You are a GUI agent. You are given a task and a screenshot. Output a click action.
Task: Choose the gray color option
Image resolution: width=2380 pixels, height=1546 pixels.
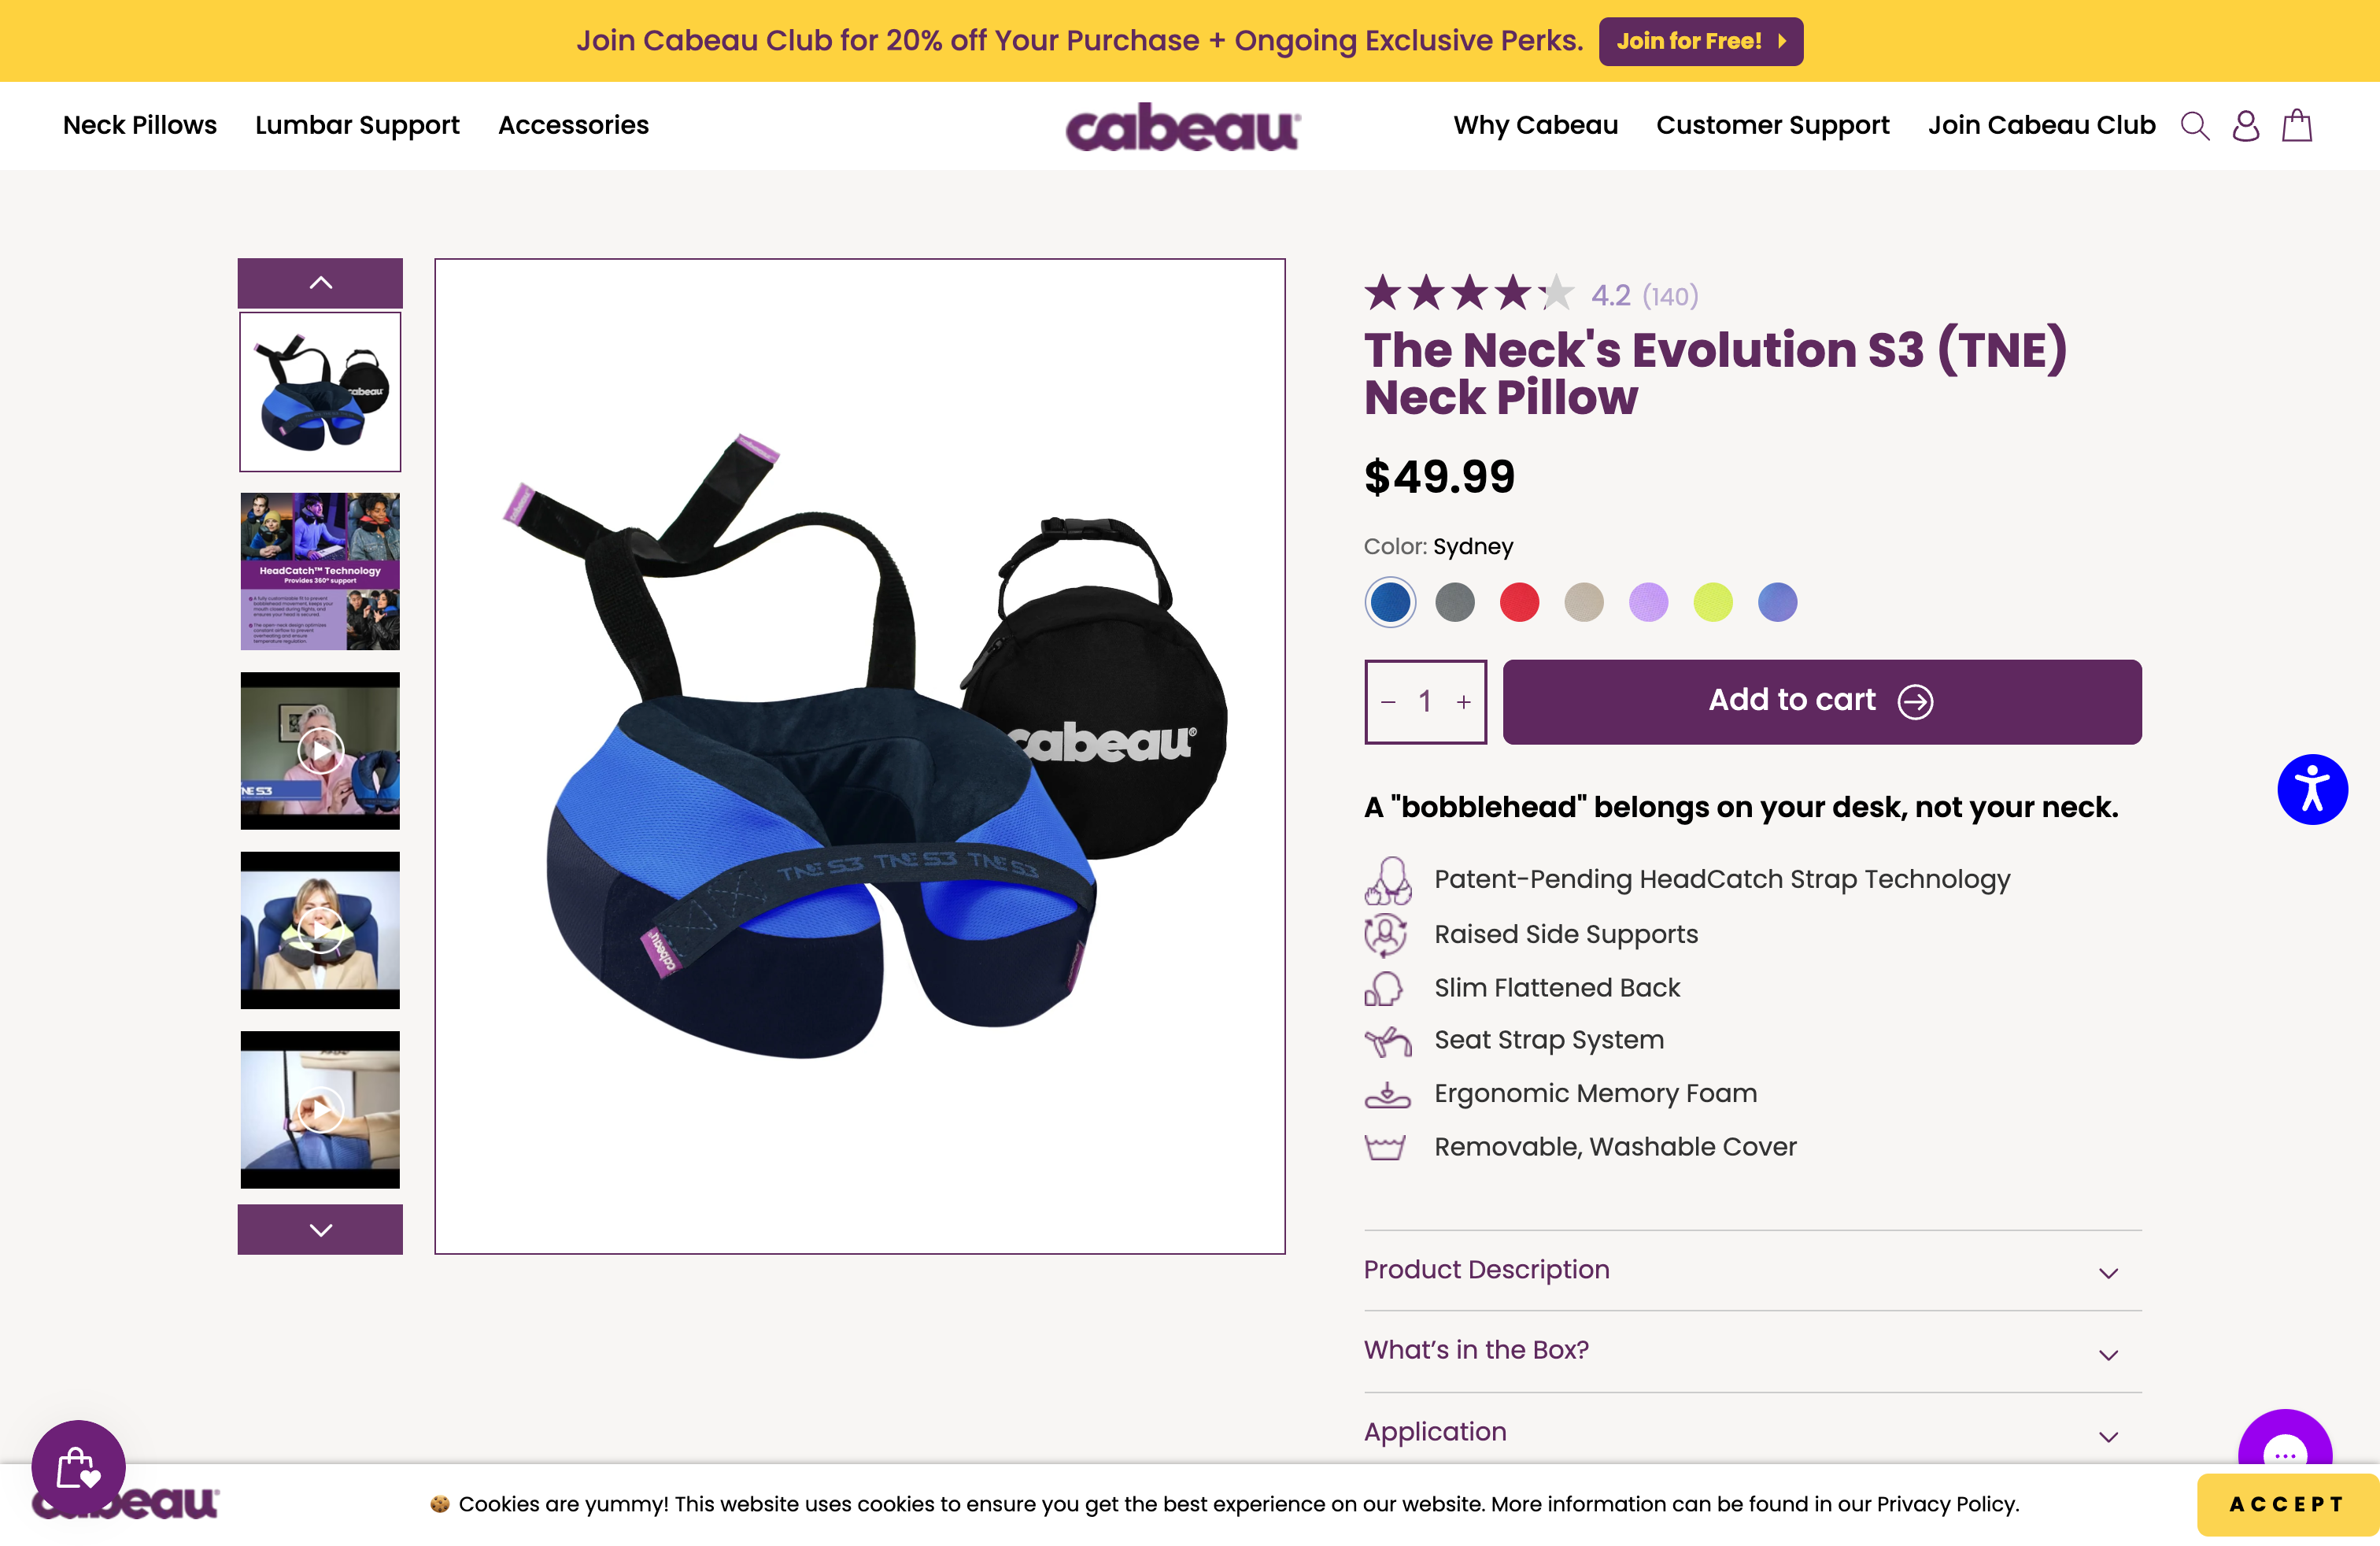click(x=1455, y=603)
